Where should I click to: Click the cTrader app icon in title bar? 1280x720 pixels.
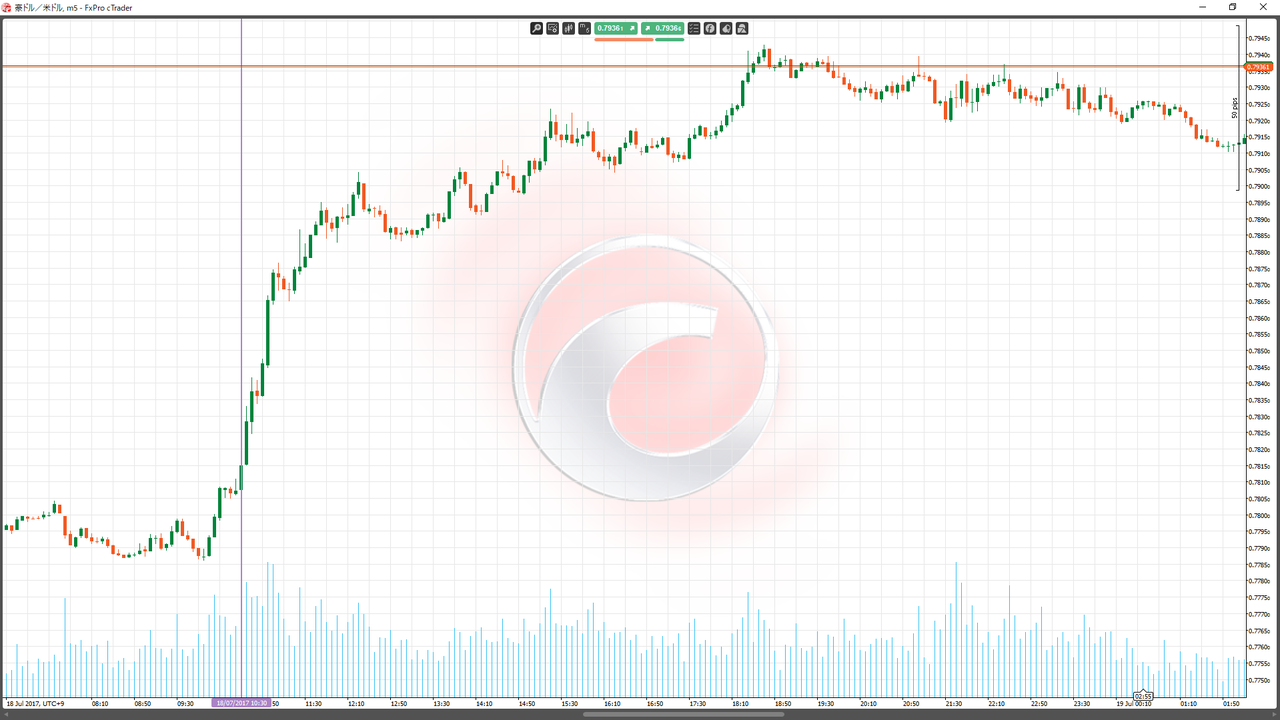click(7, 7)
